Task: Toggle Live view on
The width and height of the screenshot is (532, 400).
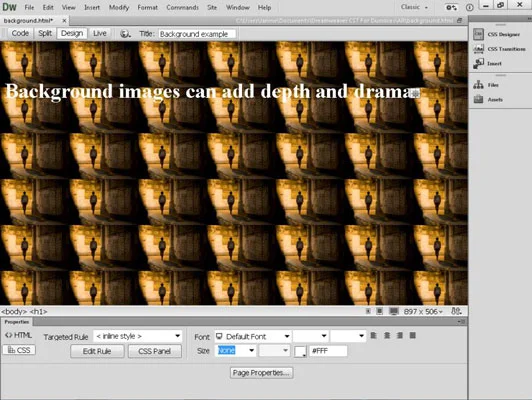Action: click(100, 33)
